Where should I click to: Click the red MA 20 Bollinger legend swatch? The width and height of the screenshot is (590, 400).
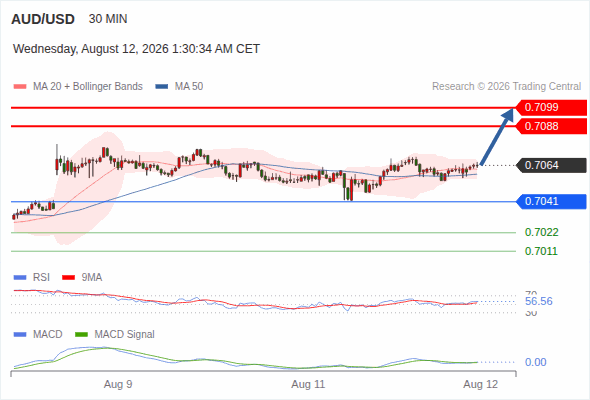20,87
